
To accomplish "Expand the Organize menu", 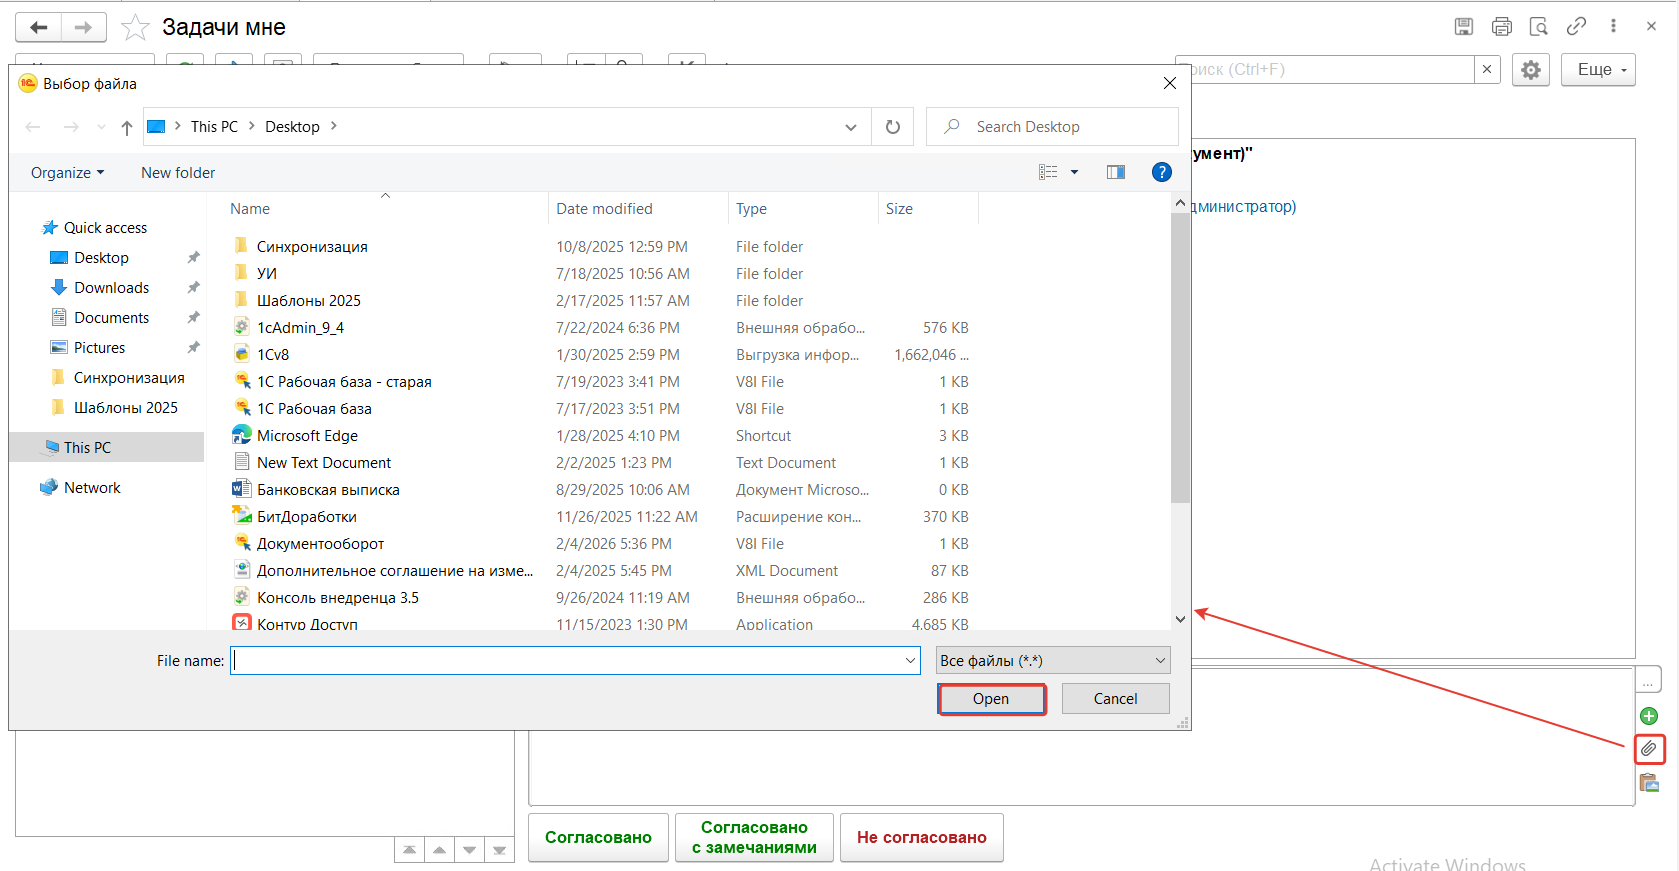I will pyautogui.click(x=67, y=173).
